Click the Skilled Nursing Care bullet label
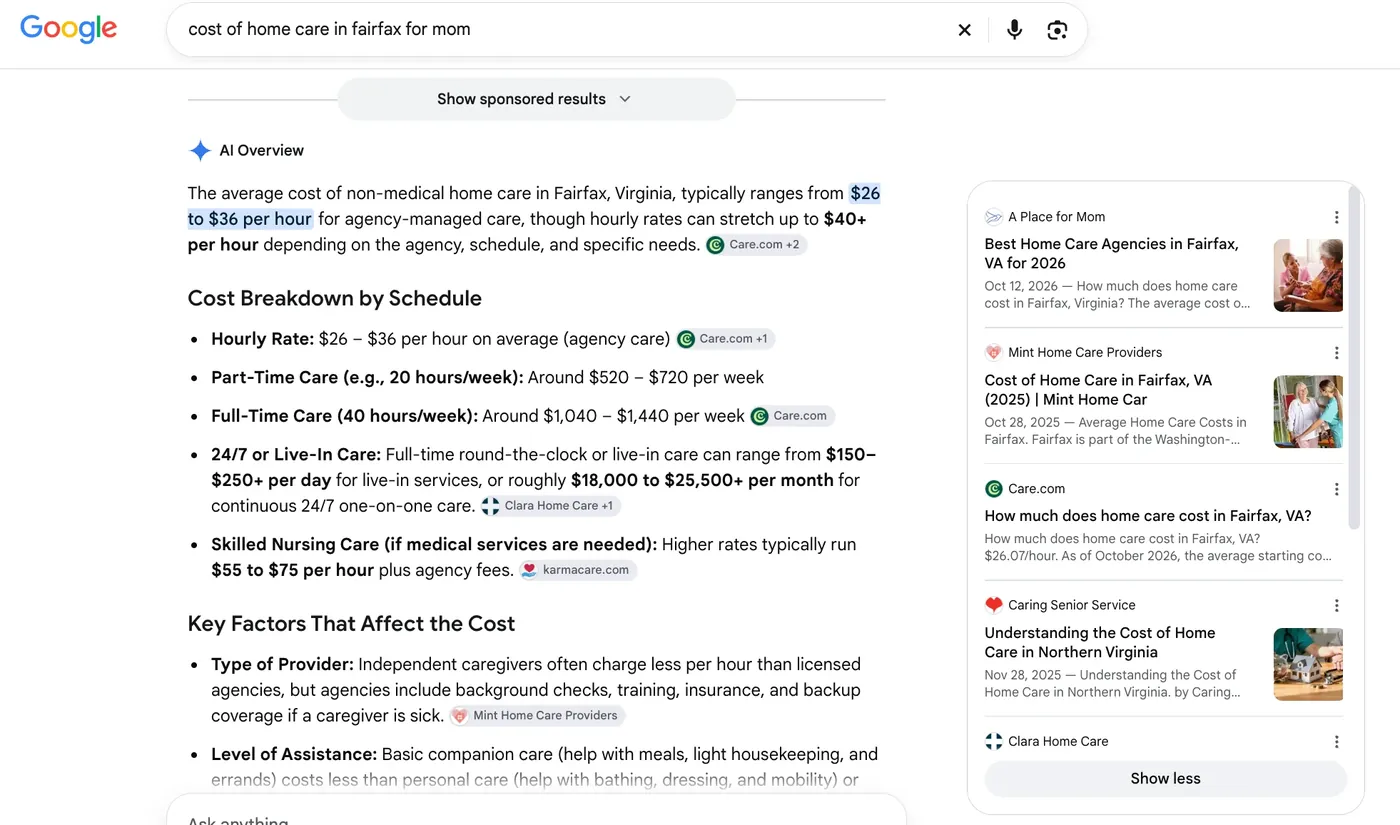1400x825 pixels. tap(434, 545)
